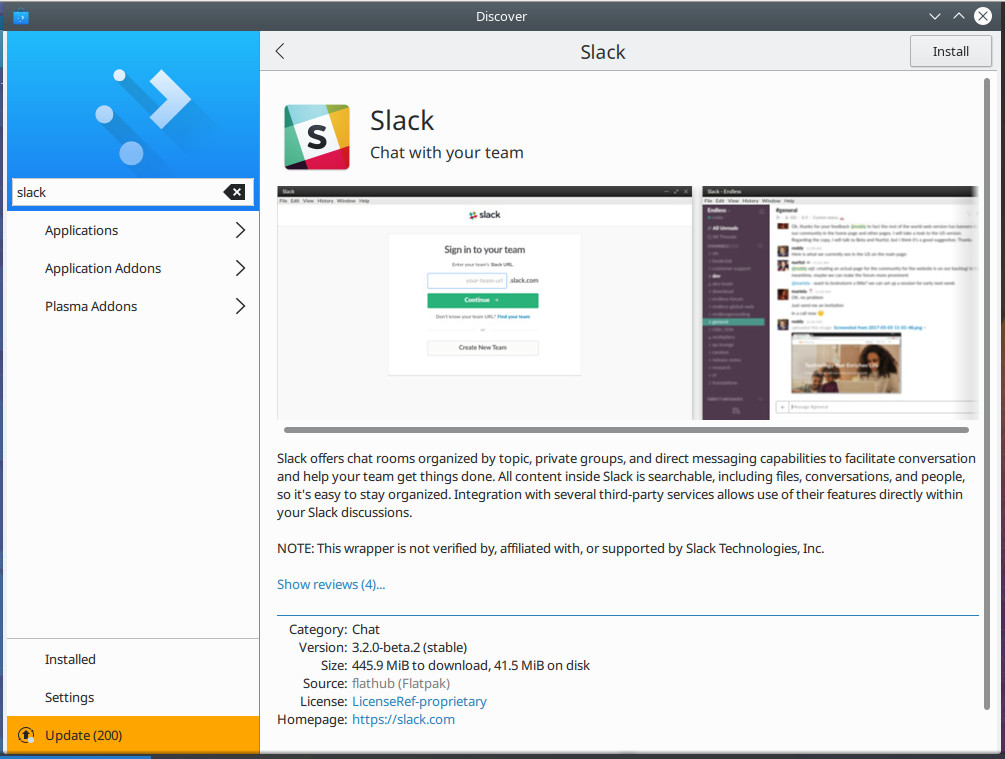
Task: Click the 'Chat with your team' subtitle
Action: (x=447, y=153)
